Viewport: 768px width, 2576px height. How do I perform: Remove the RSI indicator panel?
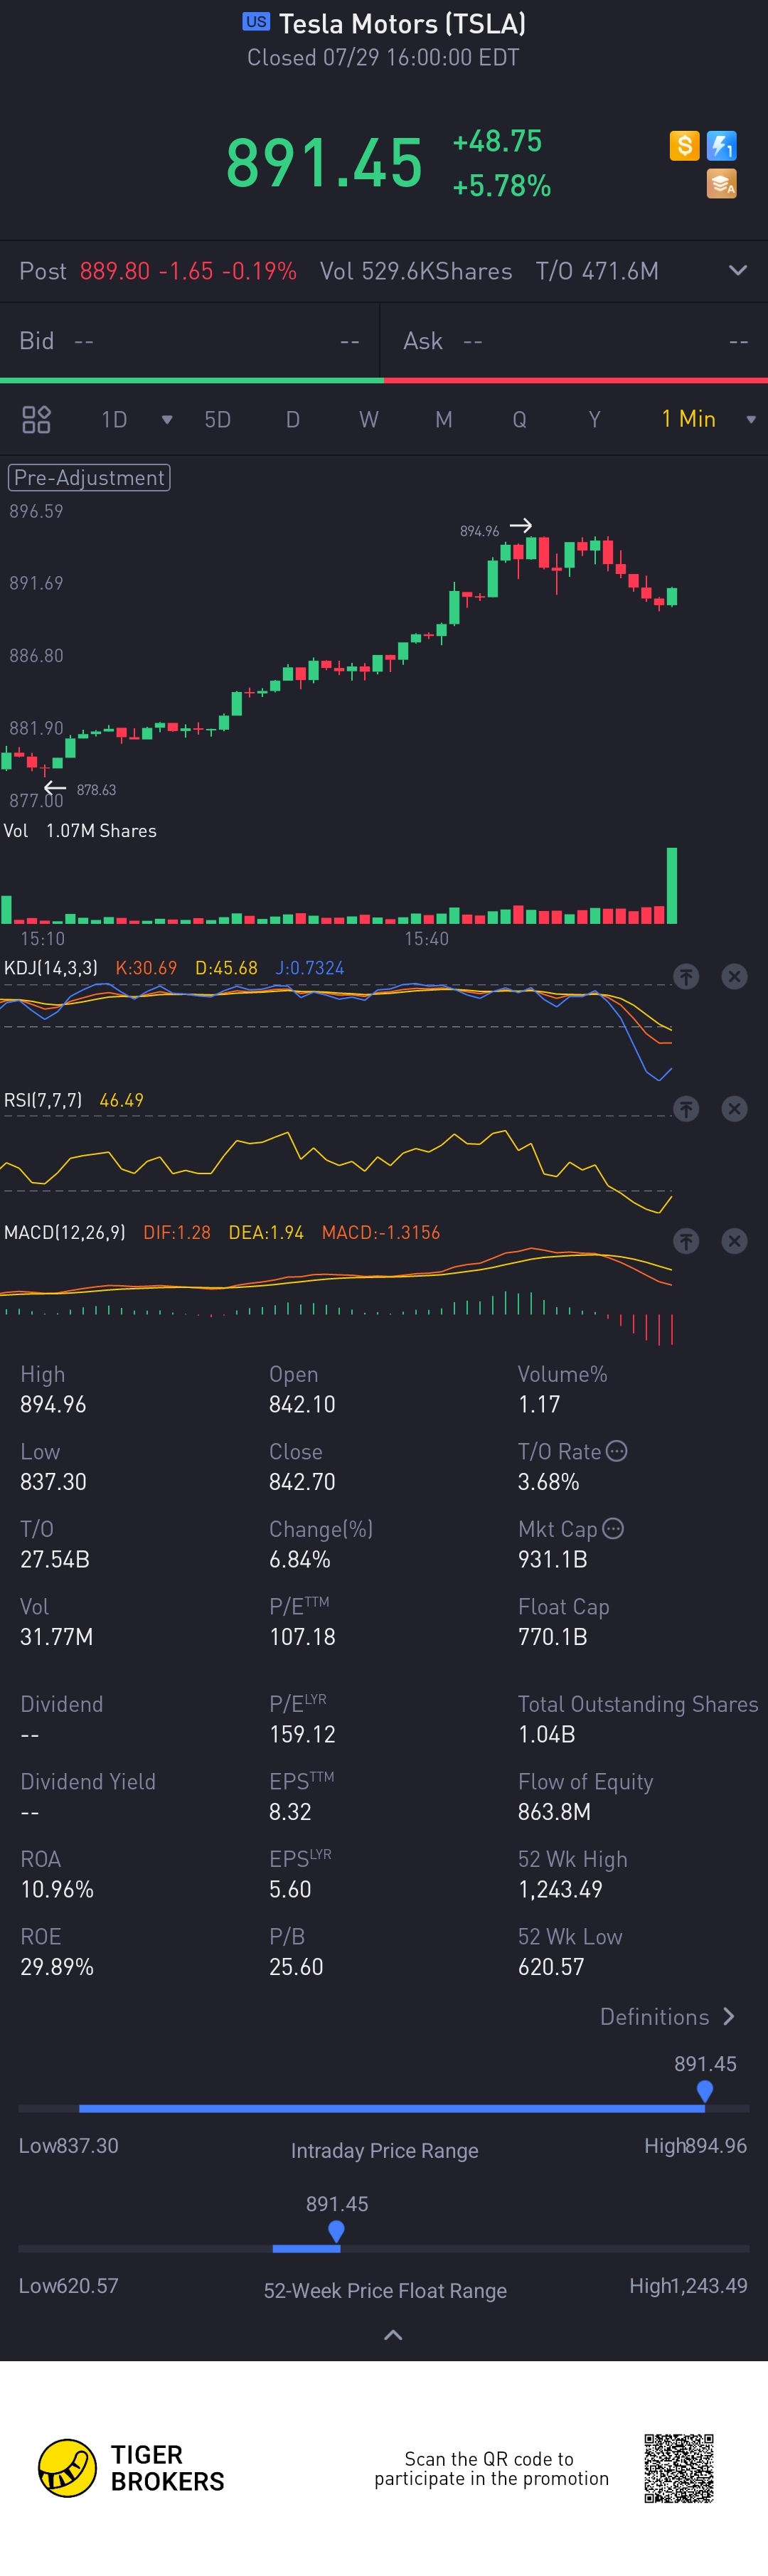(734, 1108)
